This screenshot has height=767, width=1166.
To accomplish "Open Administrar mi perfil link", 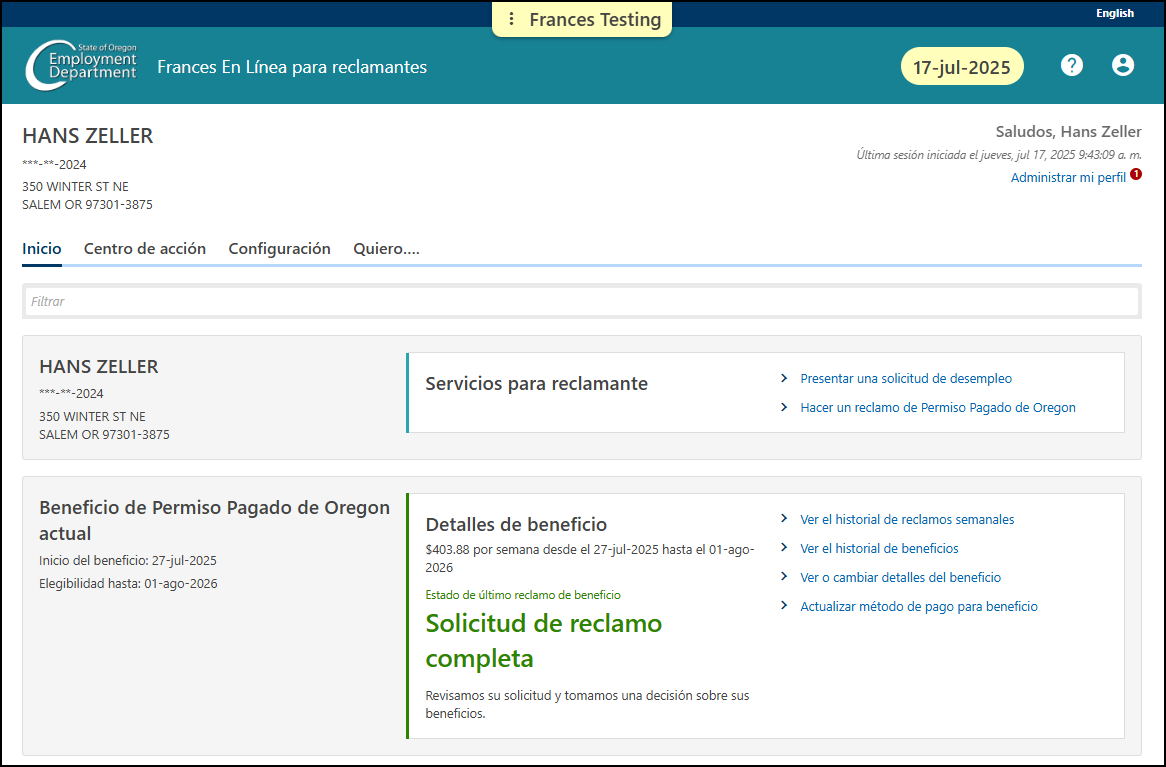I will pyautogui.click(x=1068, y=178).
